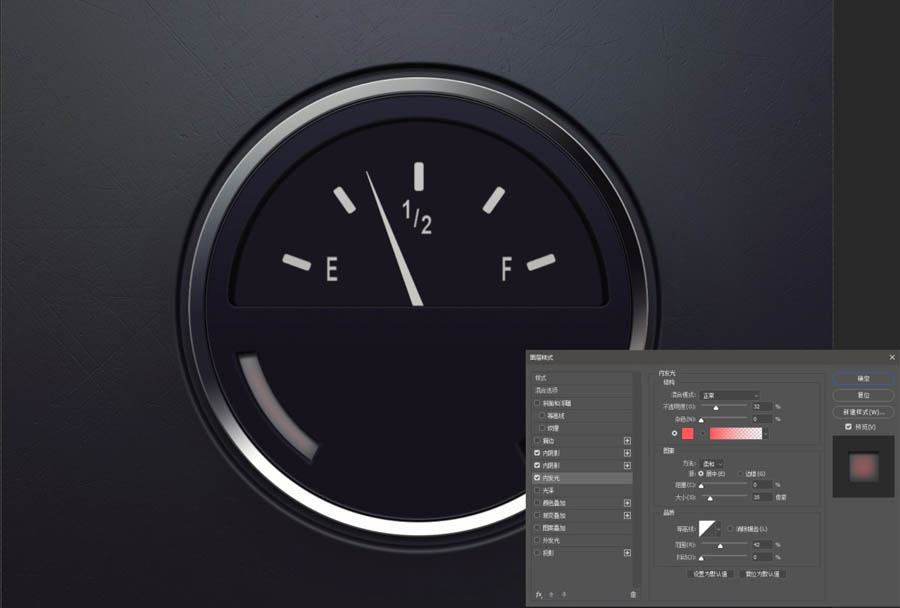The width and height of the screenshot is (900, 608).
Task: Click the style preview thumbnail
Action: (863, 466)
